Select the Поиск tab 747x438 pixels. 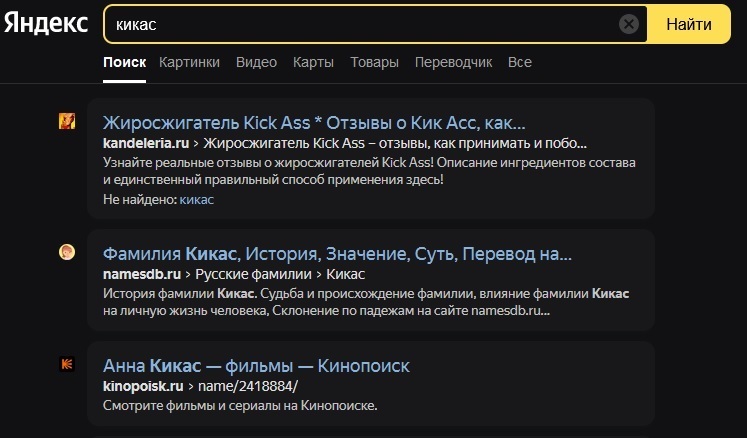click(x=124, y=62)
